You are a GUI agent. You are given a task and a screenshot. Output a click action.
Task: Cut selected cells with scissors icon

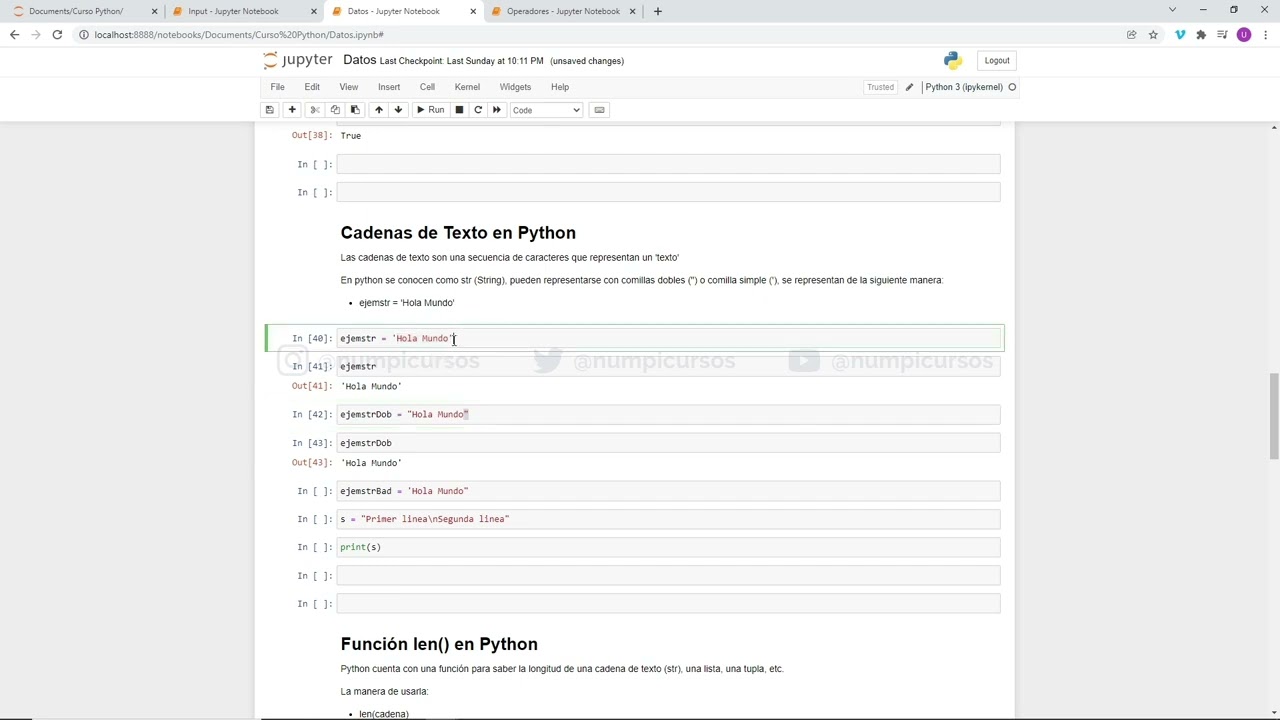click(x=315, y=110)
